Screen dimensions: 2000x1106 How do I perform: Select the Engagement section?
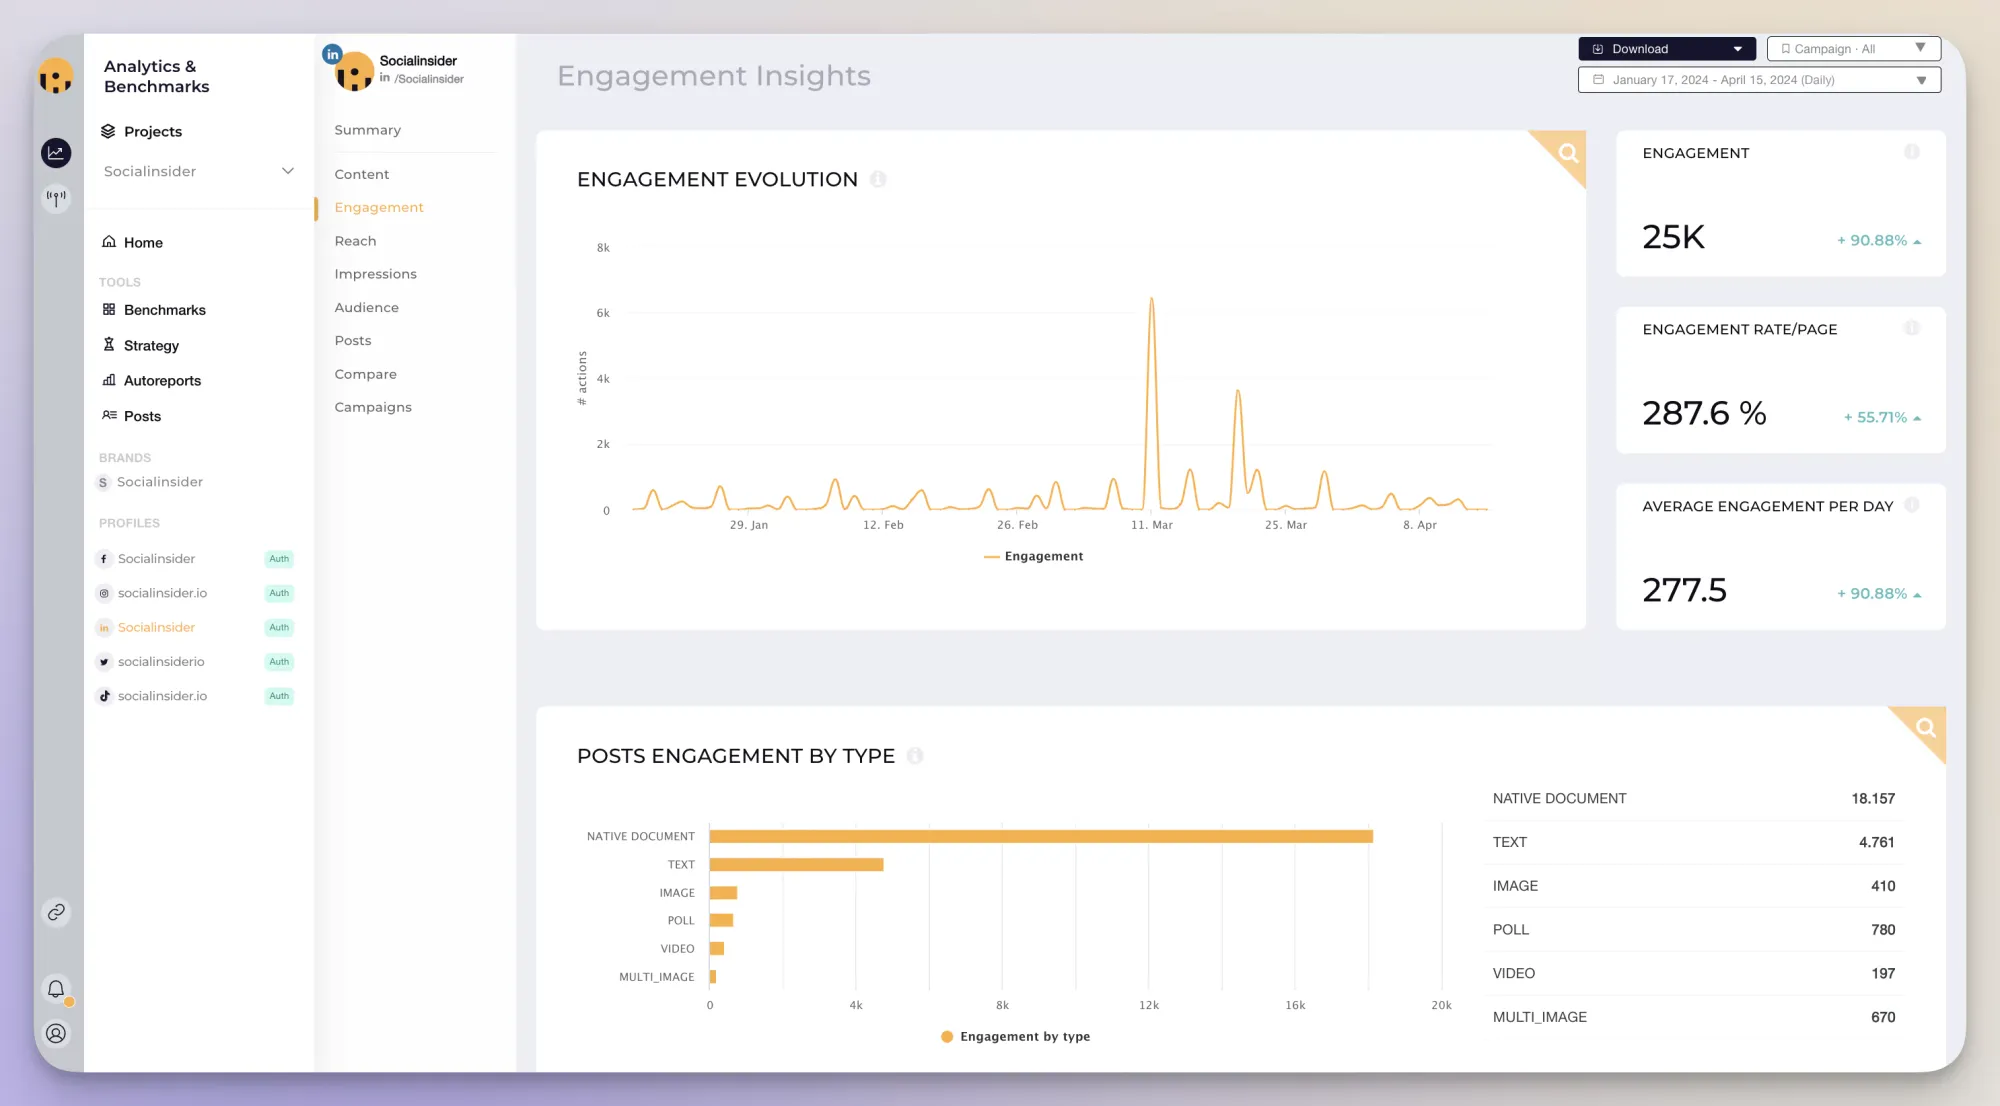(x=379, y=207)
